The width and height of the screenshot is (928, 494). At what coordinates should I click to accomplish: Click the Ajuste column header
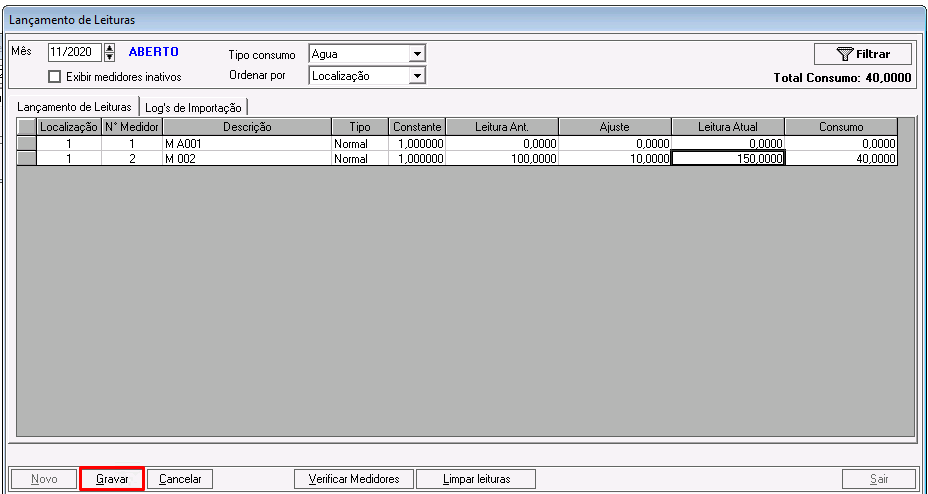click(x=615, y=127)
